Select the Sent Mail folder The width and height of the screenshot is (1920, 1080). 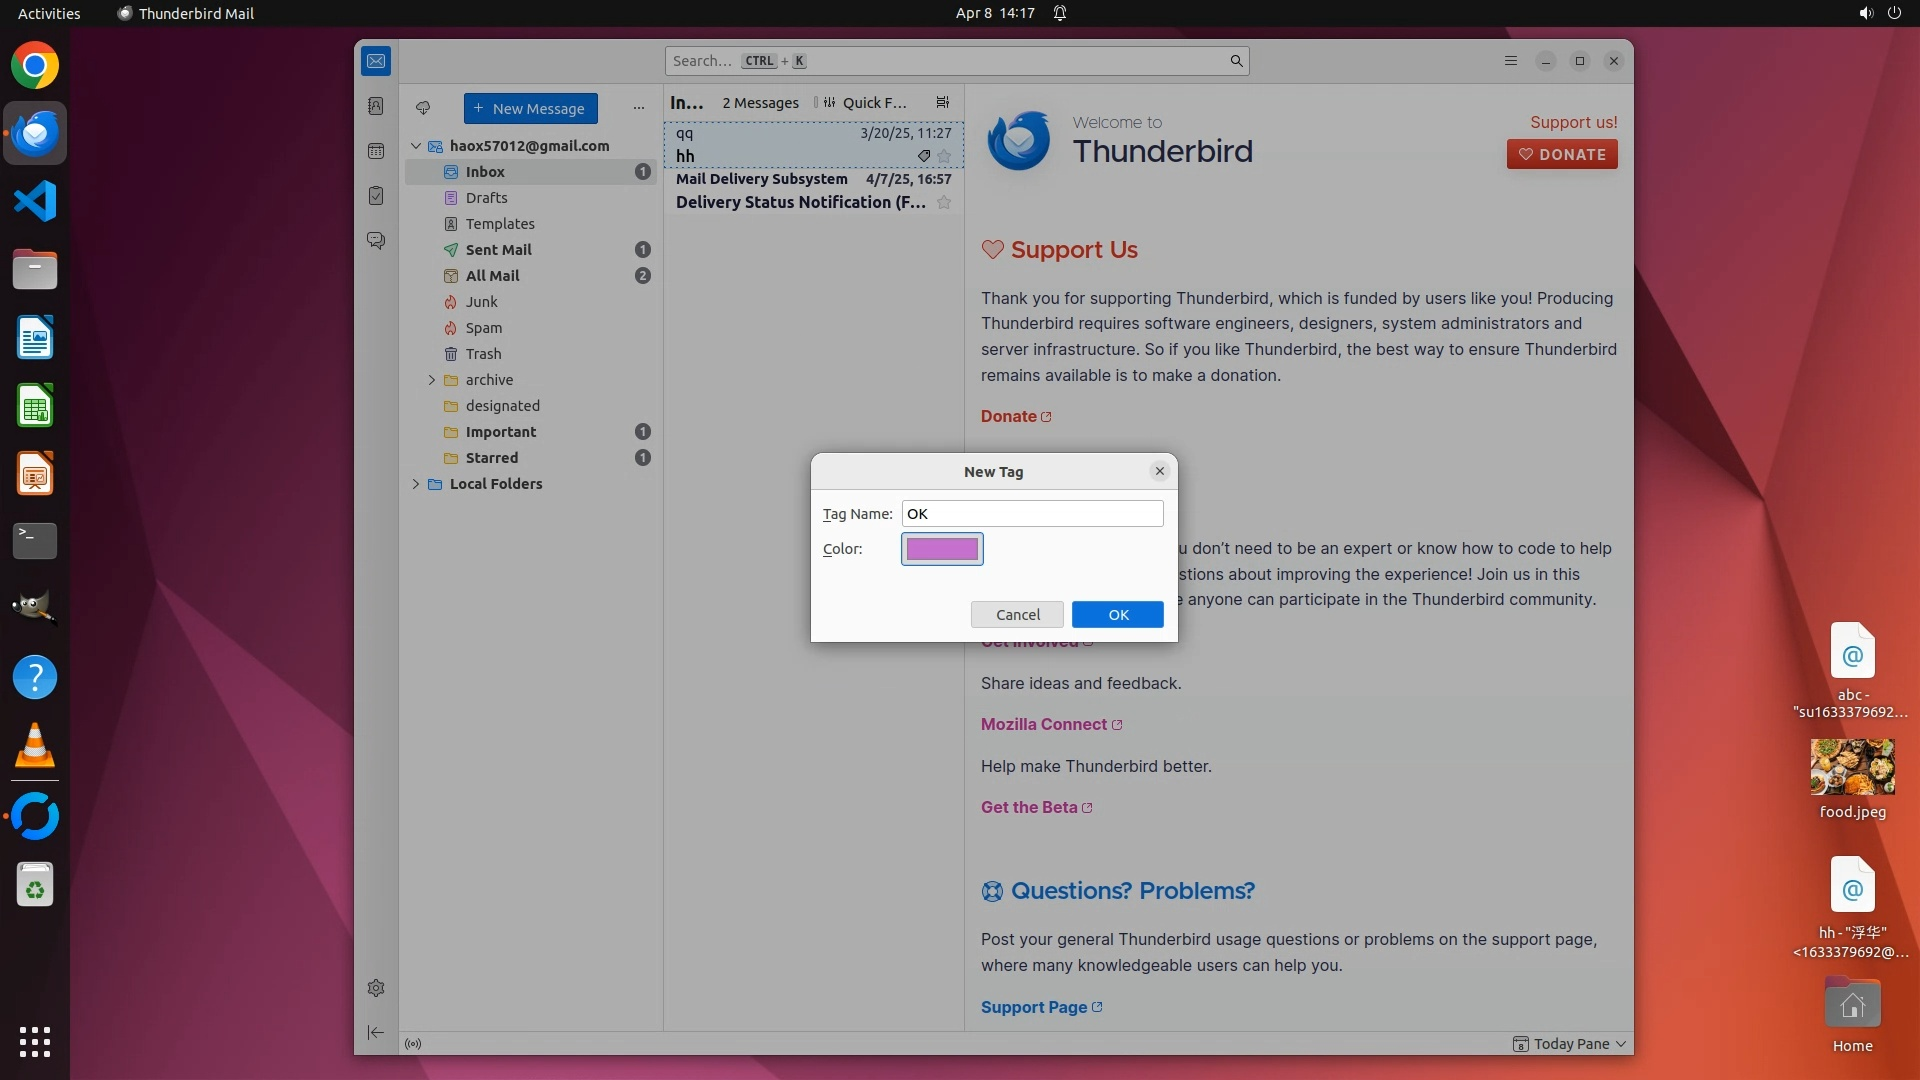point(498,250)
